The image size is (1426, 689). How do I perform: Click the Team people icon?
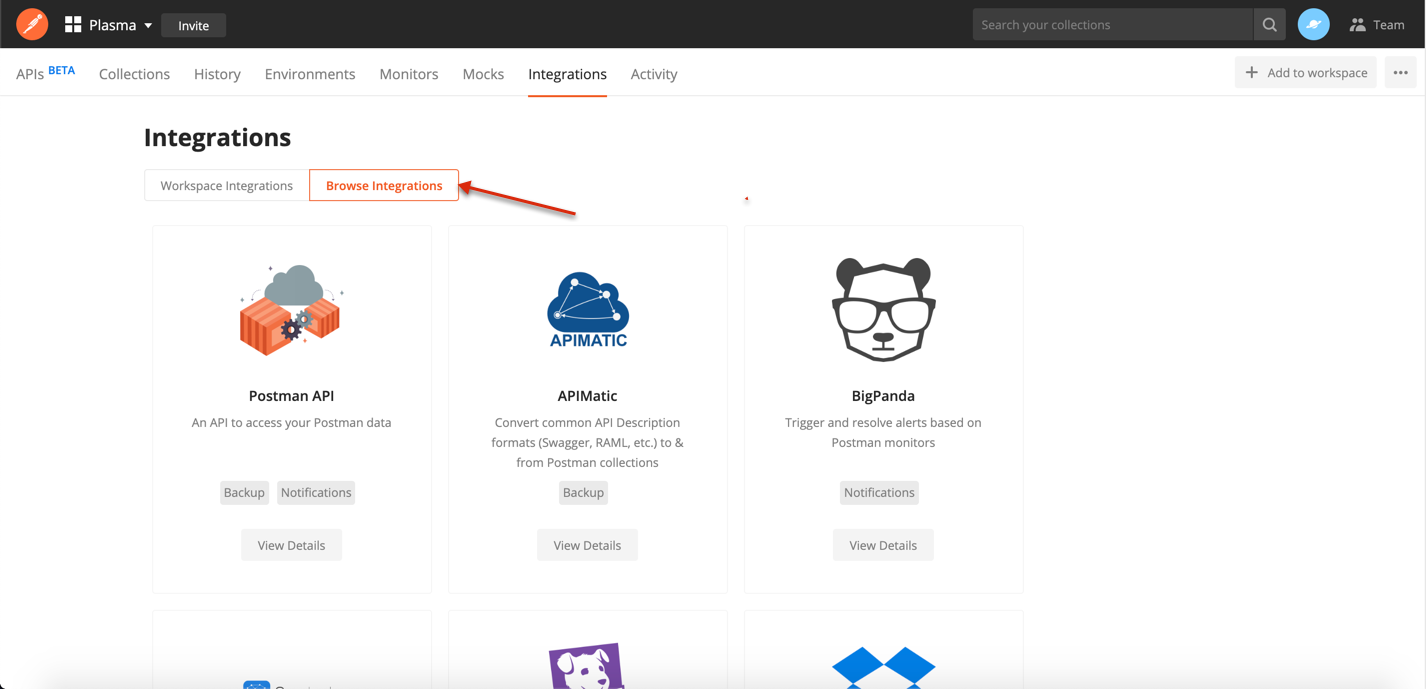(1357, 25)
